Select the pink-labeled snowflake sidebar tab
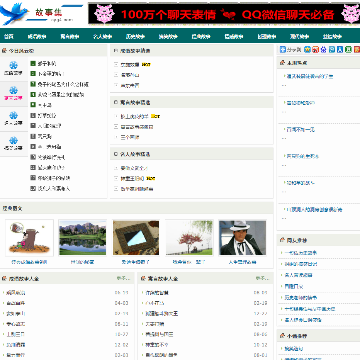The width and height of the screenshot is (360, 360). coord(14,94)
